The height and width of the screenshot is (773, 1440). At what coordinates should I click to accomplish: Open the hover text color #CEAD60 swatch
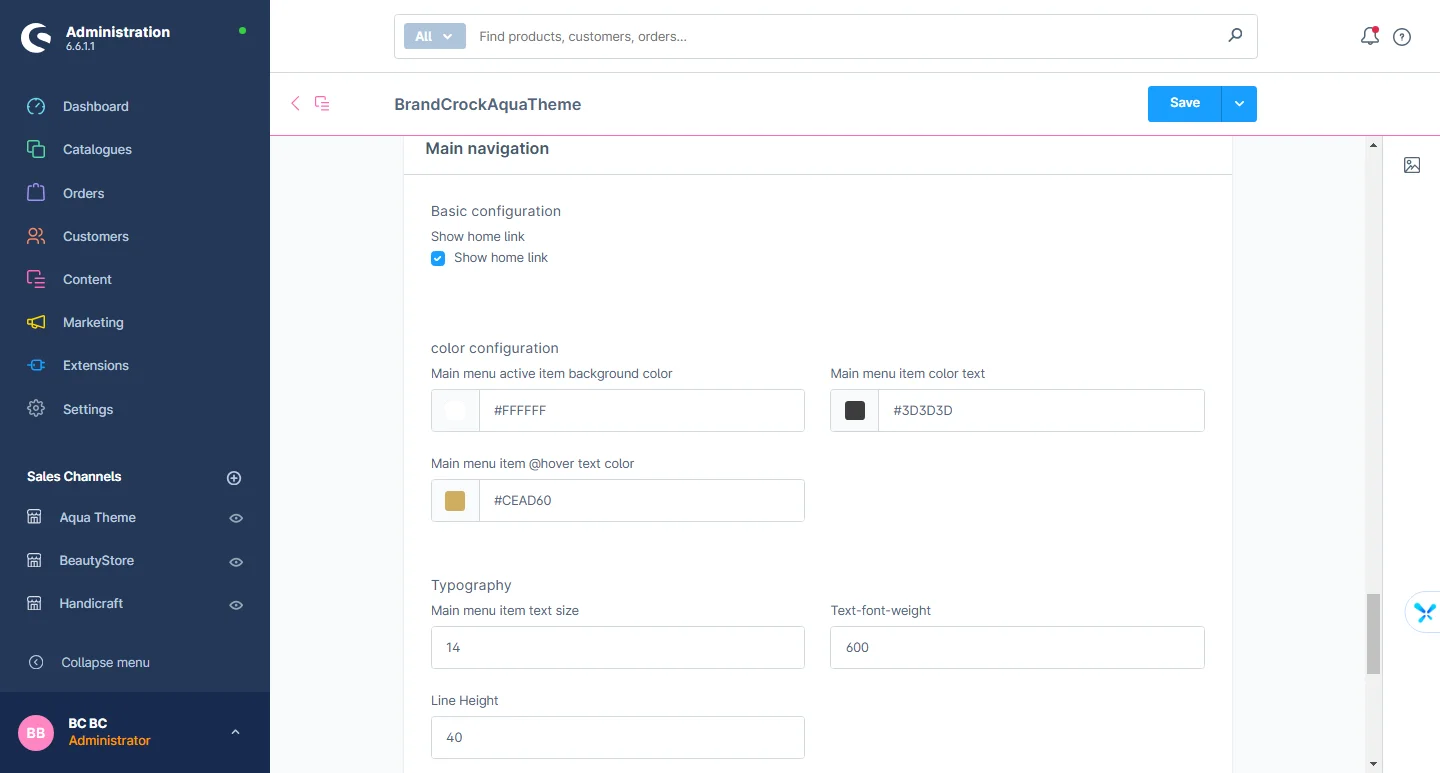coord(455,501)
